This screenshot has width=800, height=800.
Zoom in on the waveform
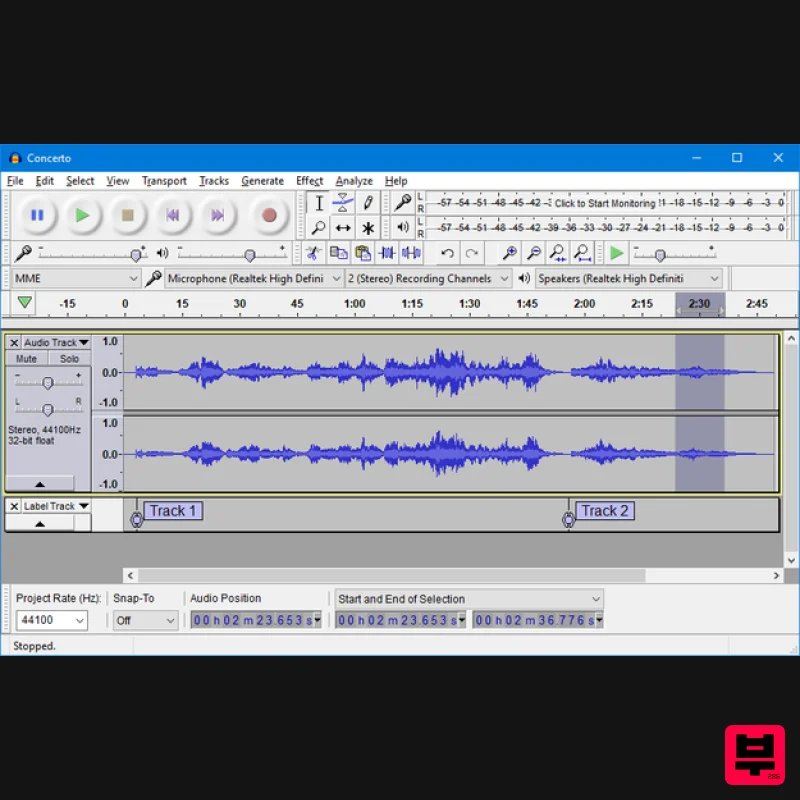[510, 253]
